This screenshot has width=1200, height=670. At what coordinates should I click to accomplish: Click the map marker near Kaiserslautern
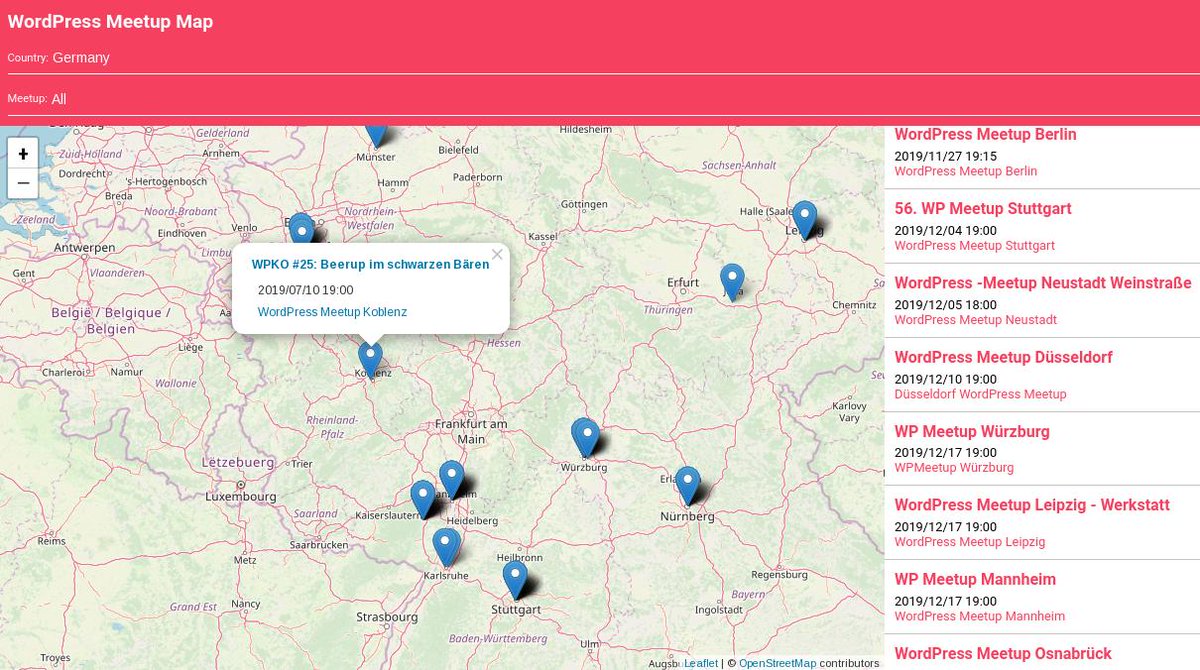[423, 499]
